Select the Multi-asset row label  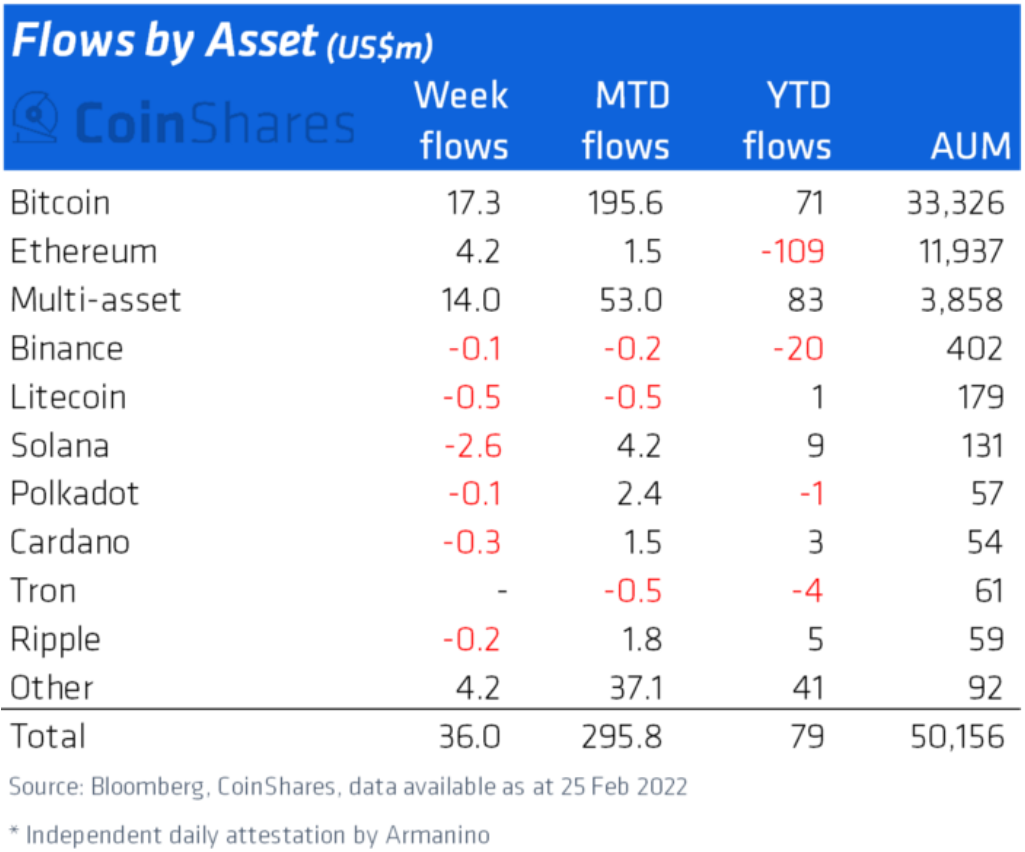(x=96, y=299)
